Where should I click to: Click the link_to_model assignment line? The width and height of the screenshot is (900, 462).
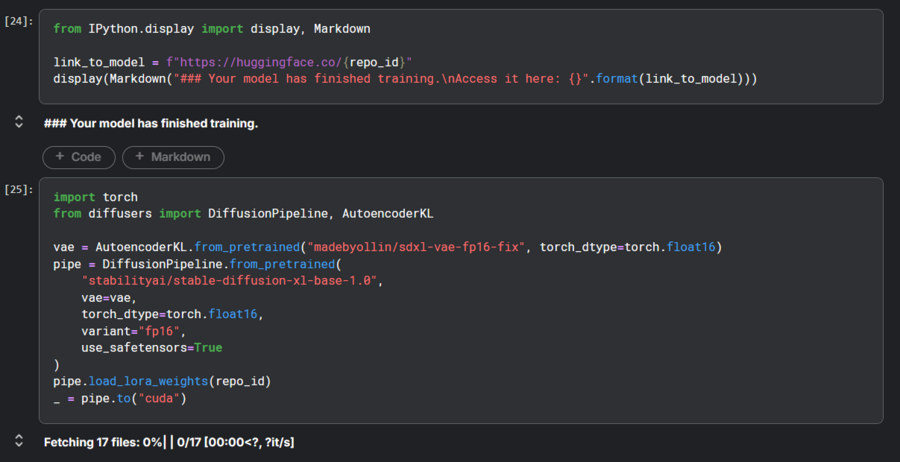point(233,62)
